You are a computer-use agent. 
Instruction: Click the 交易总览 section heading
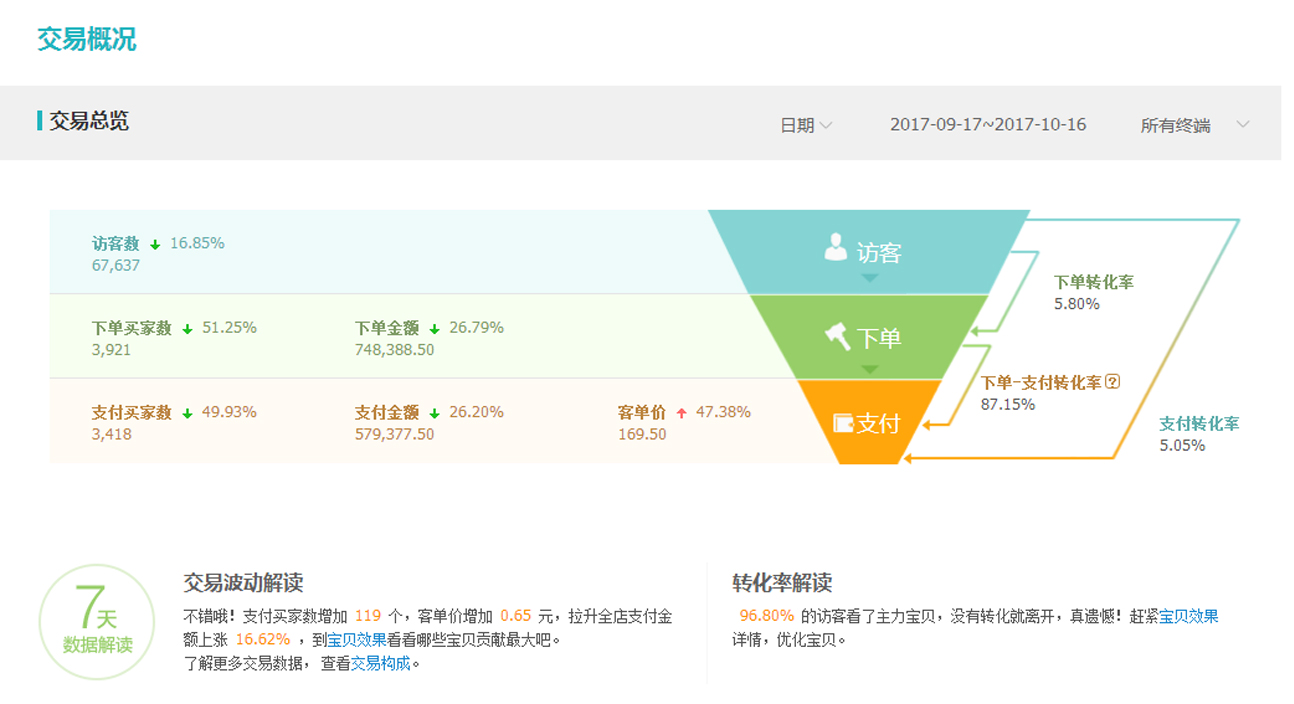click(89, 122)
